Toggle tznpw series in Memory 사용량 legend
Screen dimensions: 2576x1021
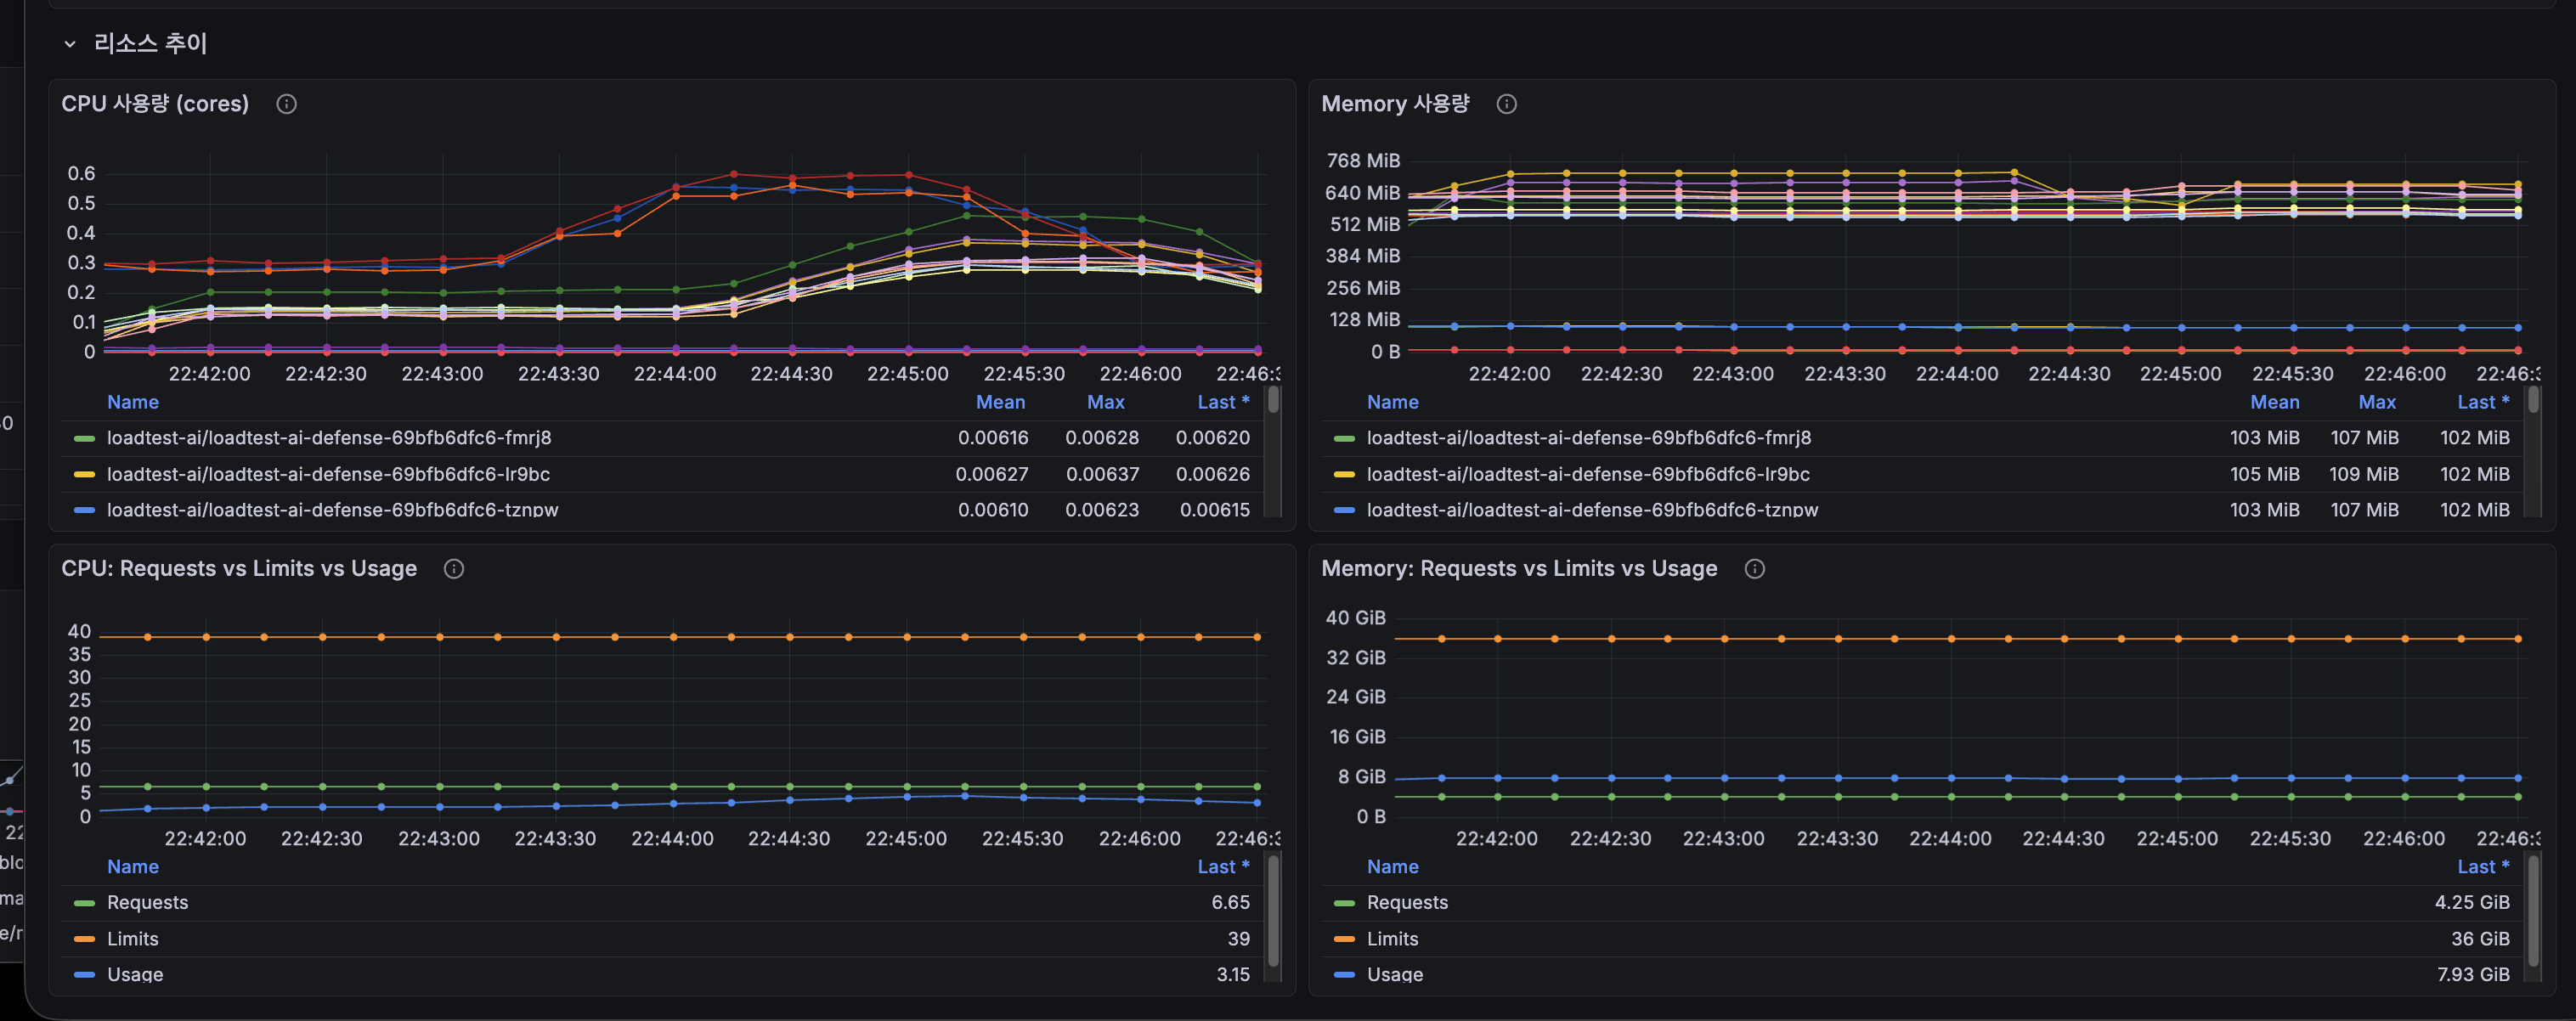[x=1591, y=509]
